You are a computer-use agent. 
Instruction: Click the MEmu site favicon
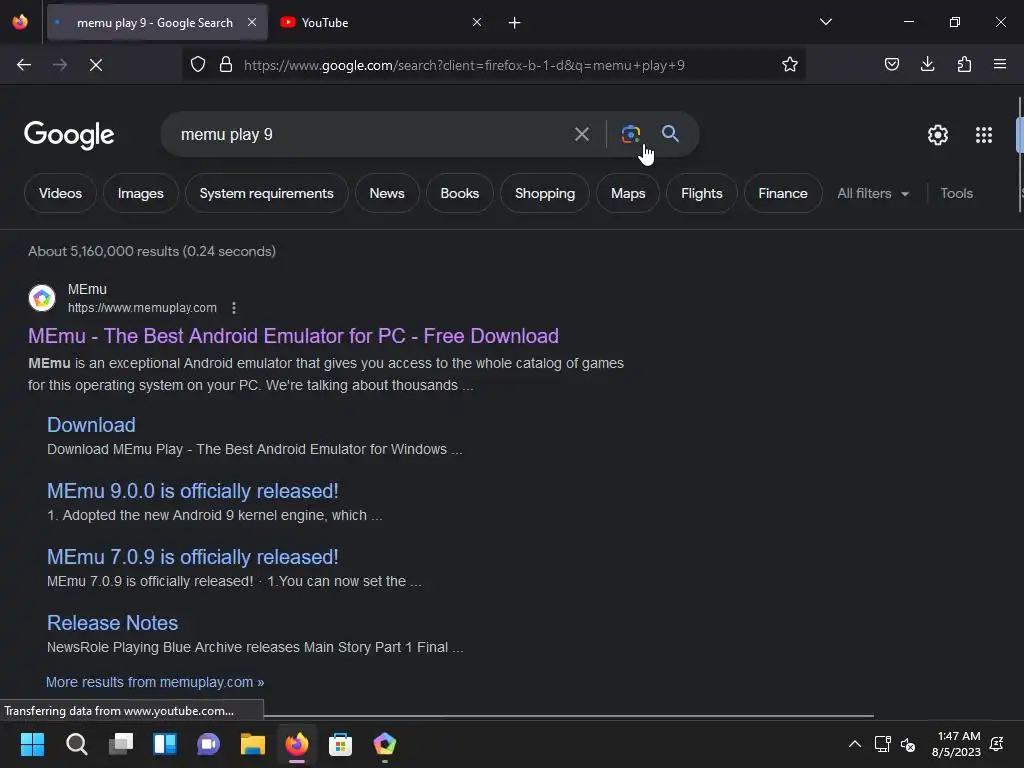point(42,298)
